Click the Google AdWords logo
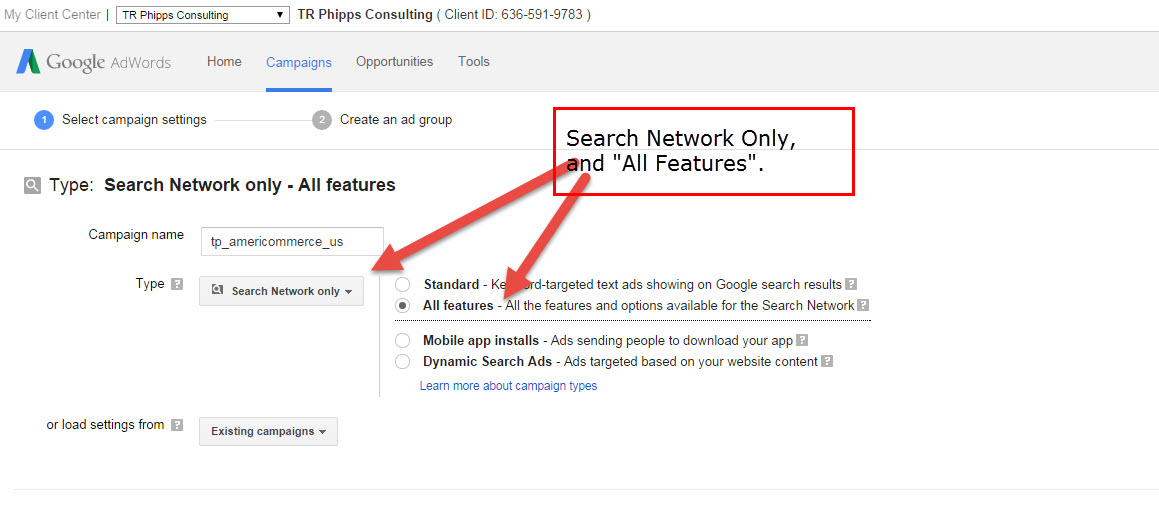 [93, 62]
